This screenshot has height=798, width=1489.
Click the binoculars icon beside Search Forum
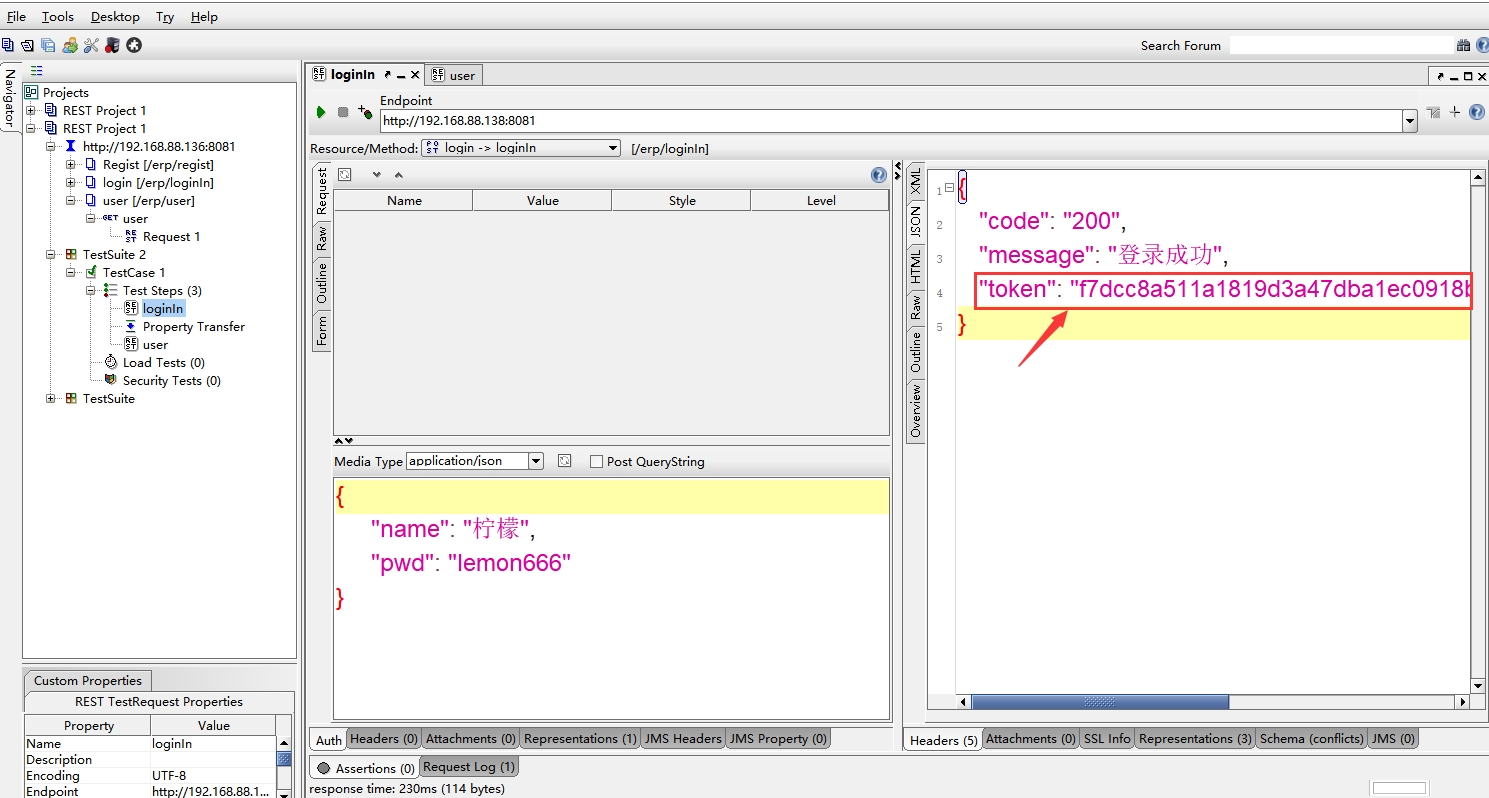click(1464, 45)
